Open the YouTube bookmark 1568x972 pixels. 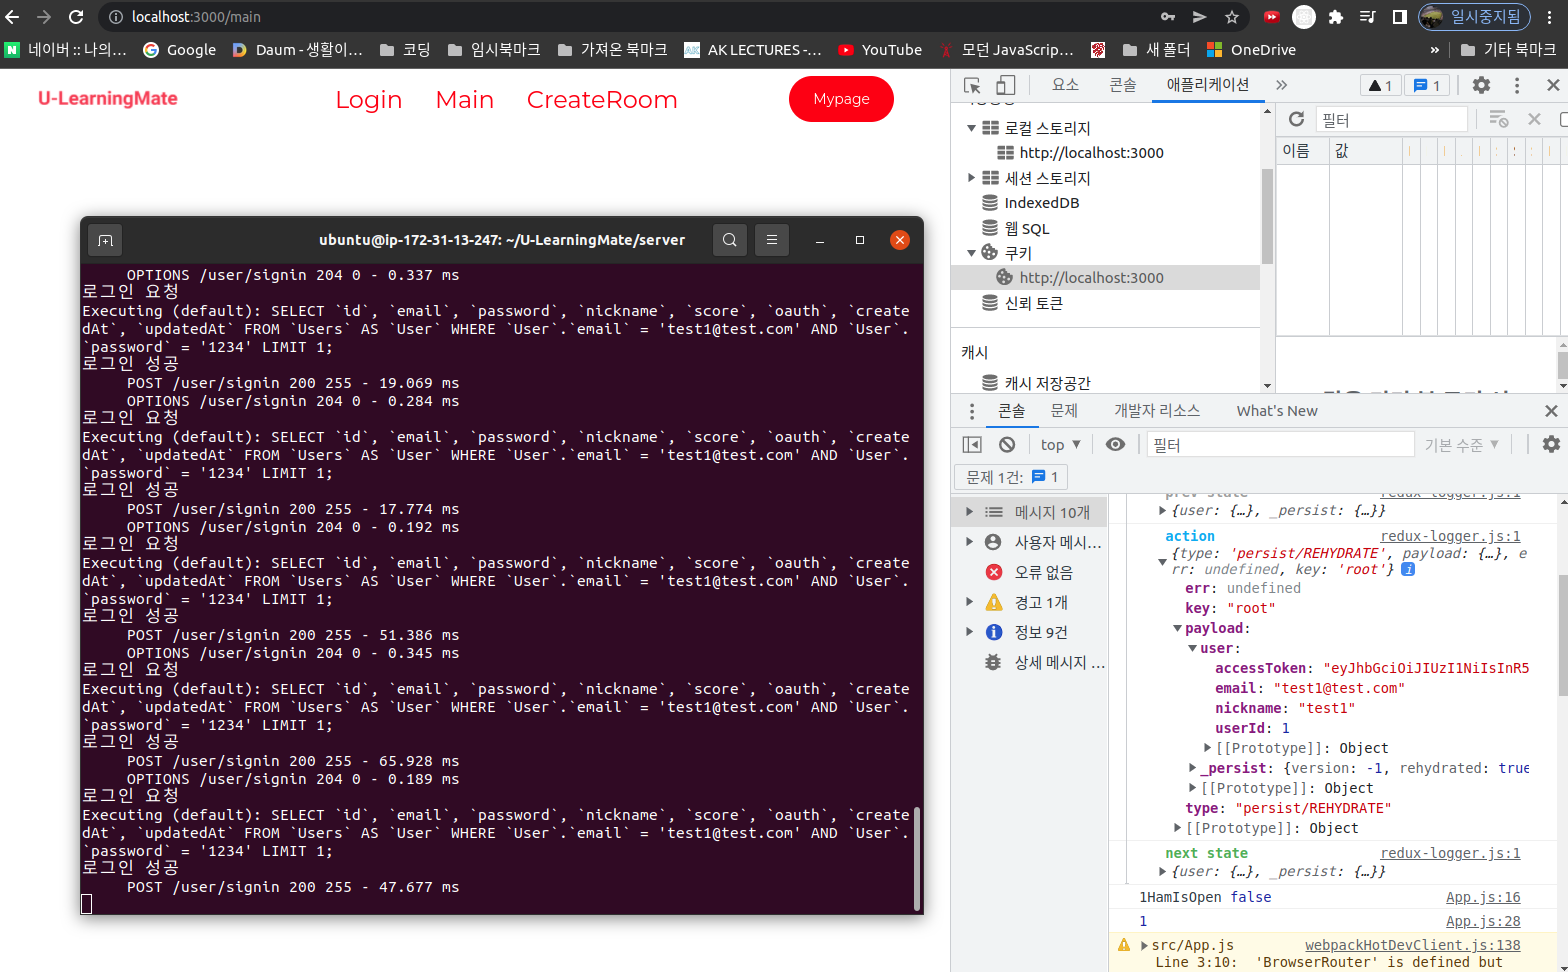pyautogui.click(x=880, y=50)
